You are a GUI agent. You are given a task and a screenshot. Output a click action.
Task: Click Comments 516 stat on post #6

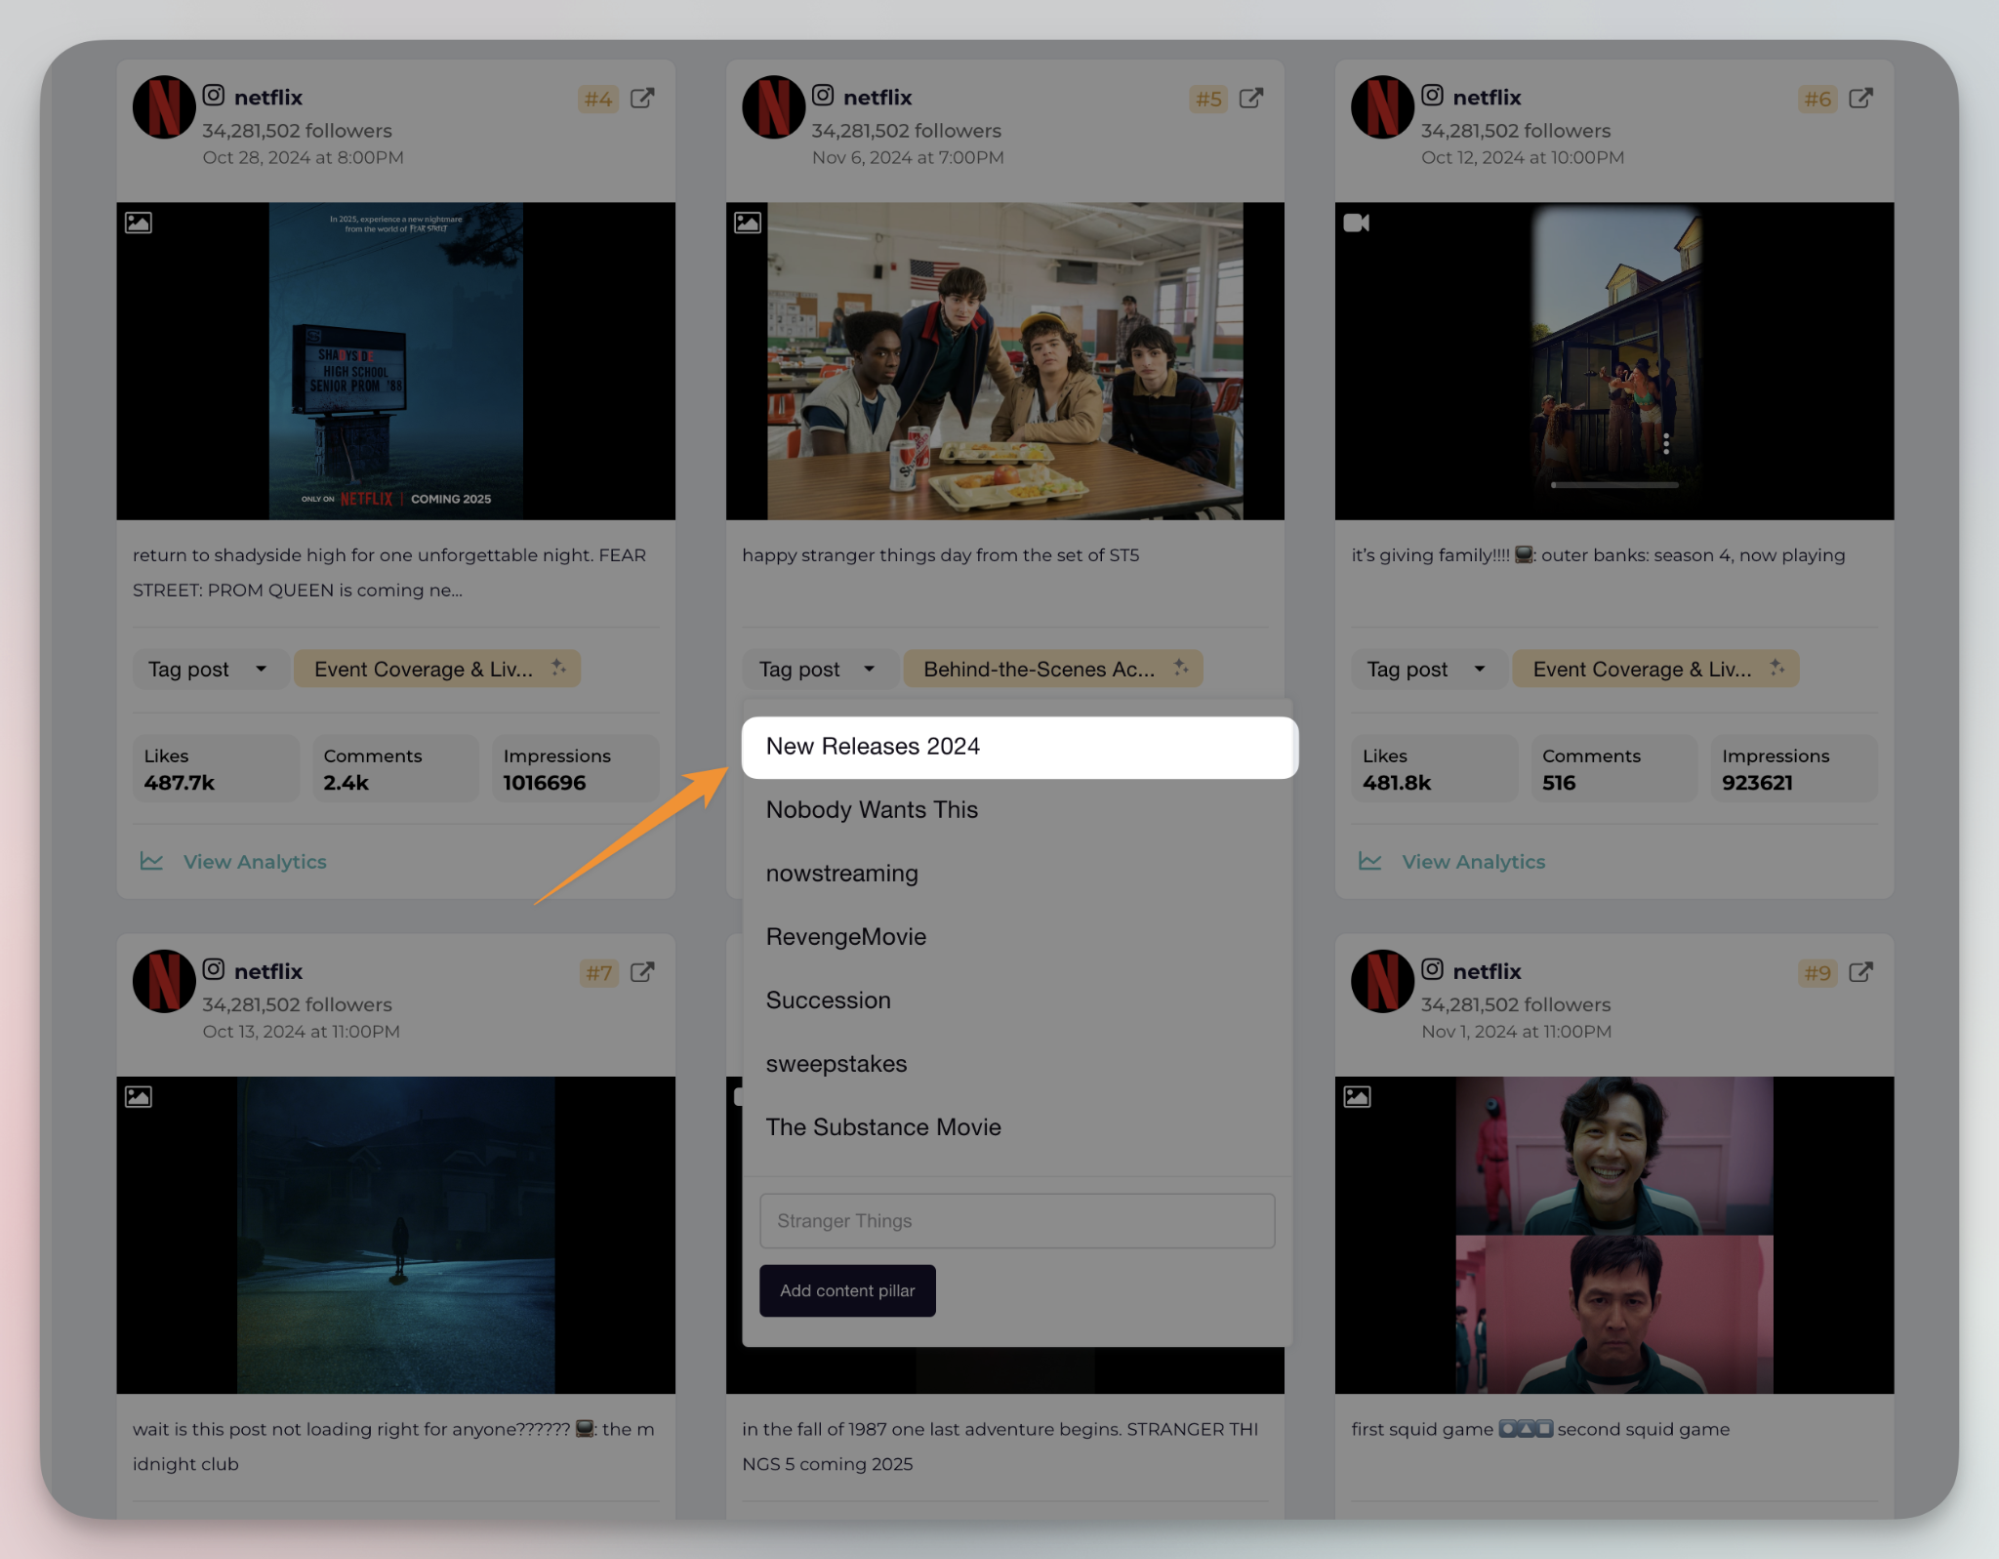[x=1614, y=769]
